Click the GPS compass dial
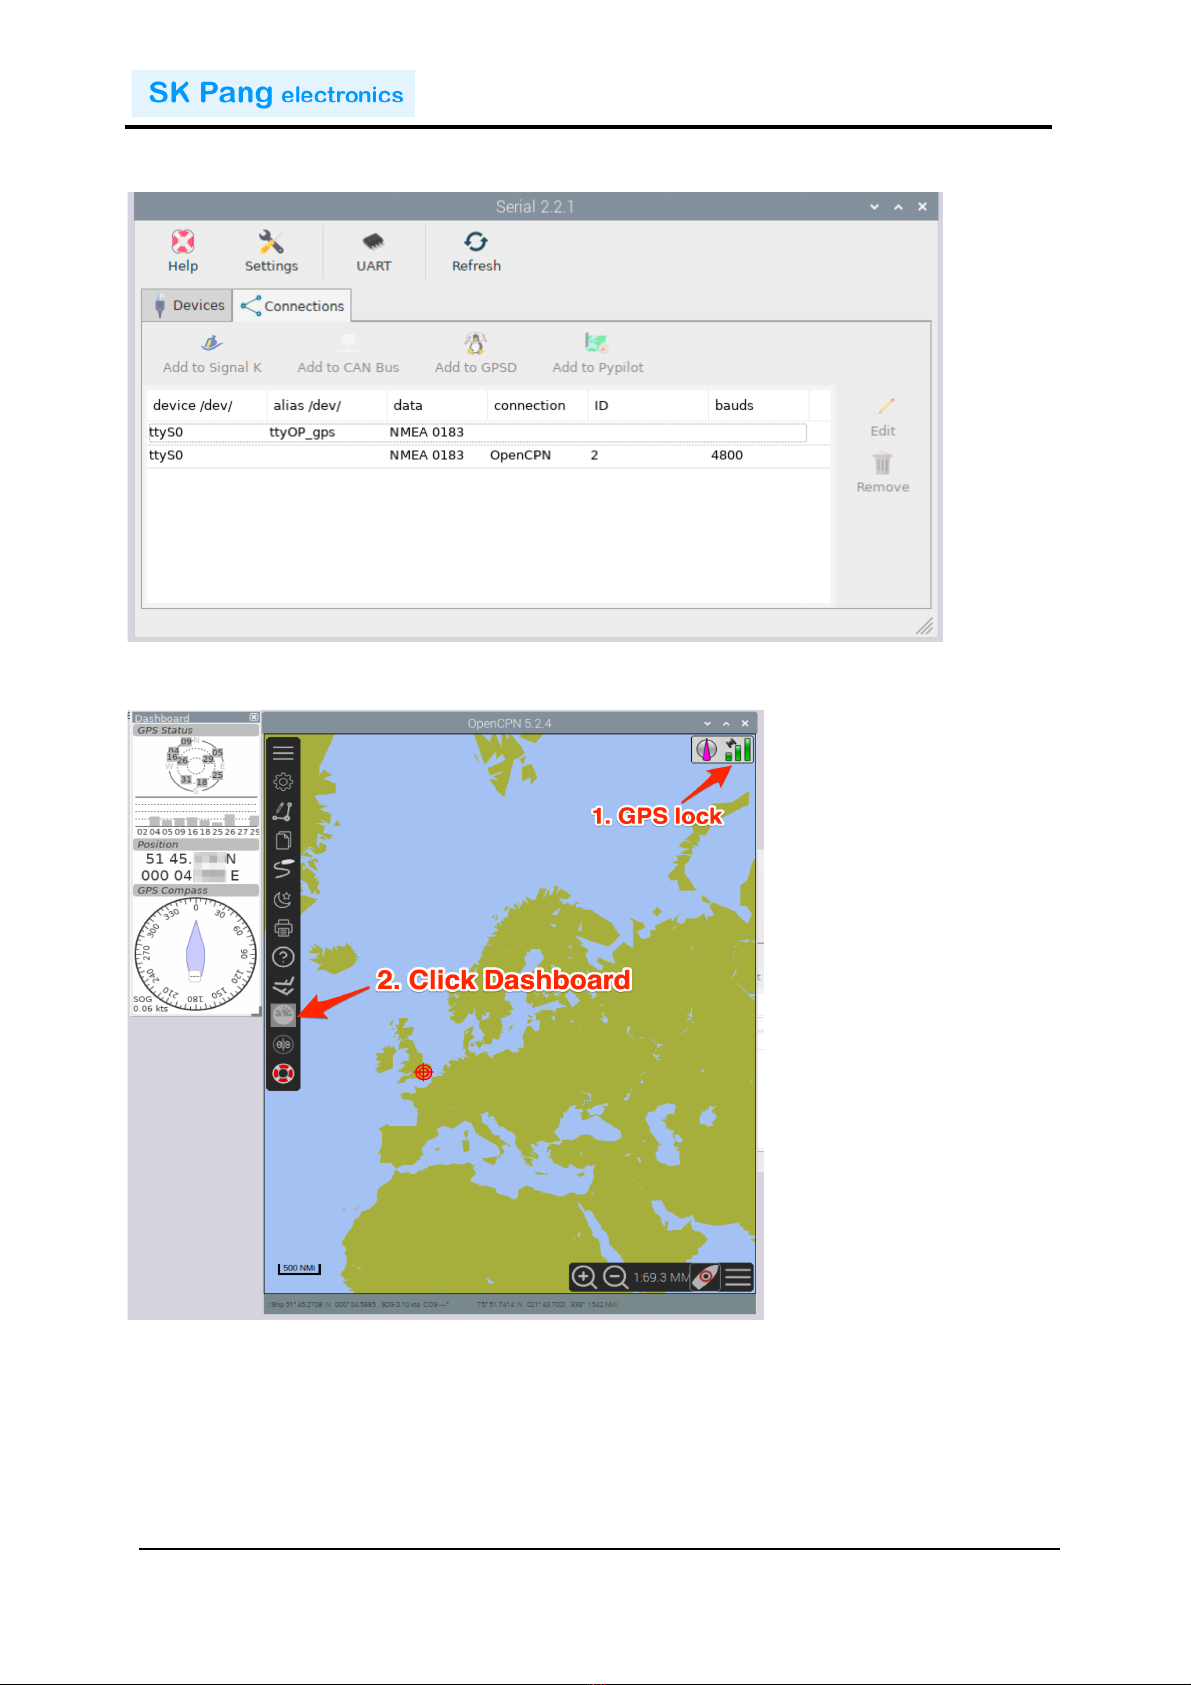Viewport: 1191px width, 1685px height. coord(196,953)
